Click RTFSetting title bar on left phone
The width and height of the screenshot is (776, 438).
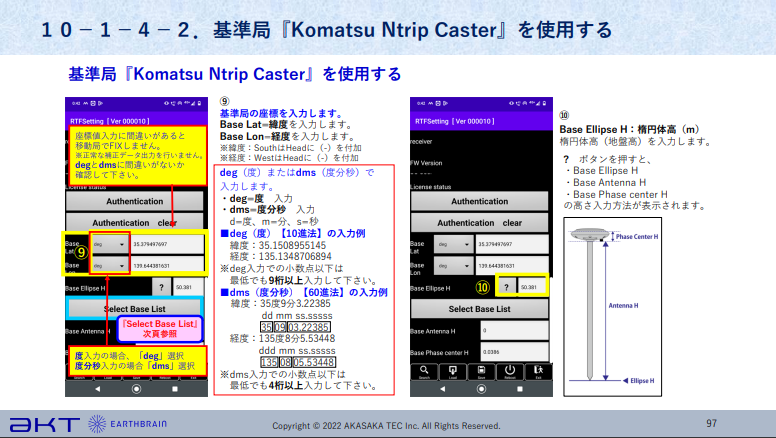pos(136,121)
